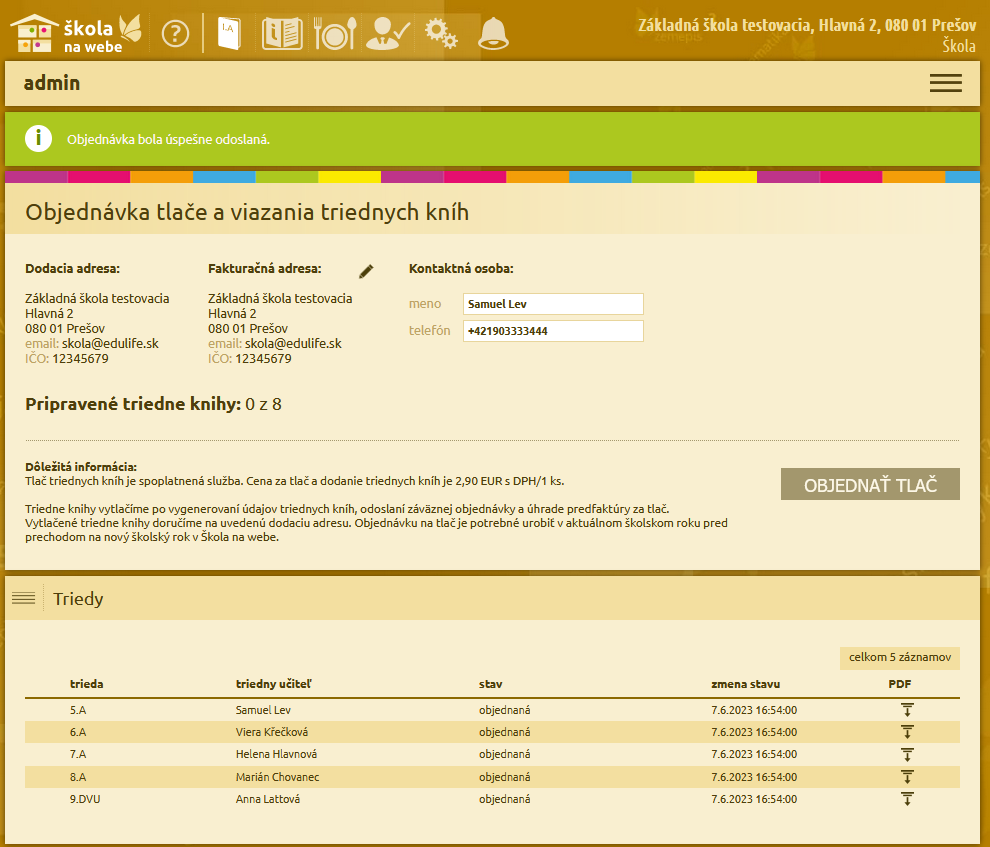This screenshot has width=990, height=847.
Task: Sort by the stav column header
Action: click(491, 684)
